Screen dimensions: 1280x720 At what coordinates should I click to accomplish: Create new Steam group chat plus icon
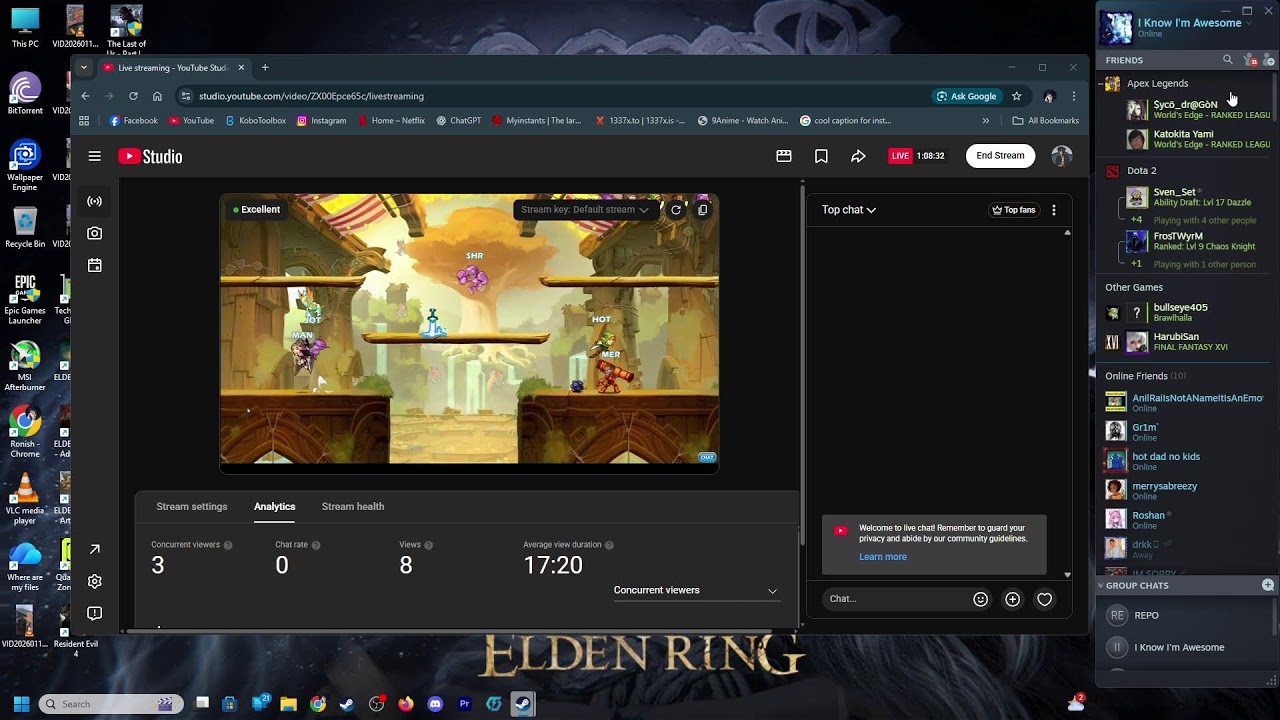point(1268,585)
